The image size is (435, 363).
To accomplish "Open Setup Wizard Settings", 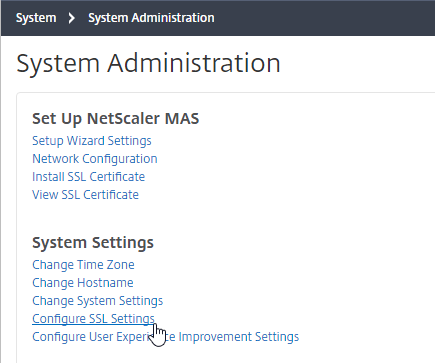I will click(x=92, y=141).
